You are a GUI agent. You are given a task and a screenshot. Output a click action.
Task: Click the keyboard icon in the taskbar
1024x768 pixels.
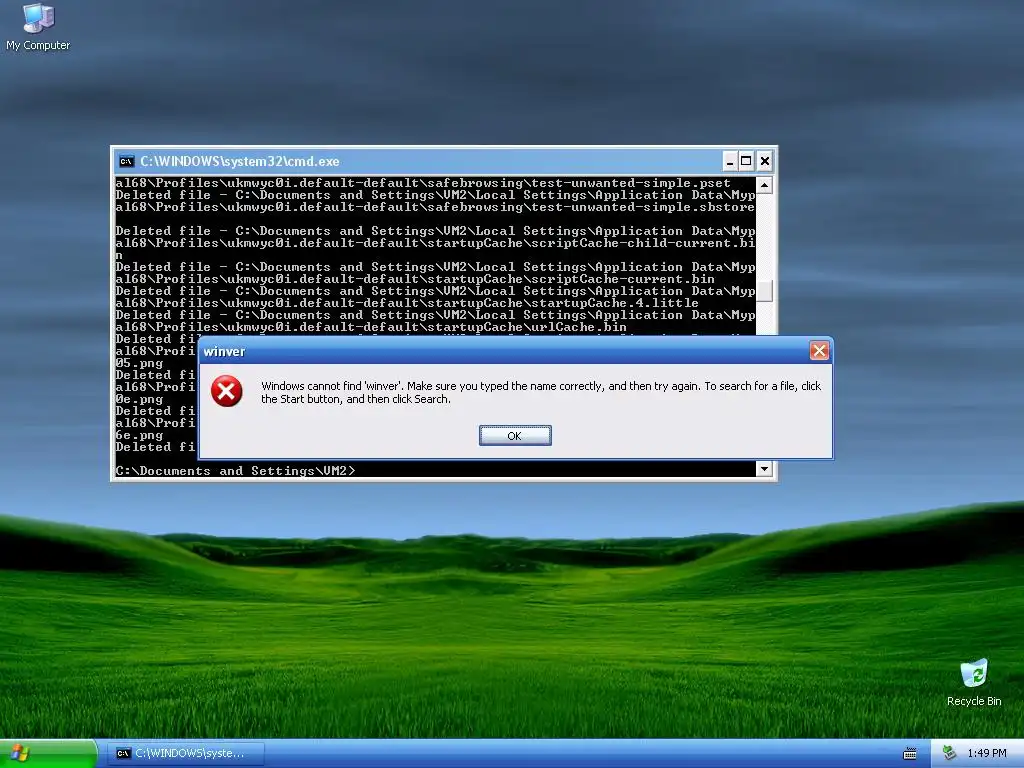tap(910, 754)
